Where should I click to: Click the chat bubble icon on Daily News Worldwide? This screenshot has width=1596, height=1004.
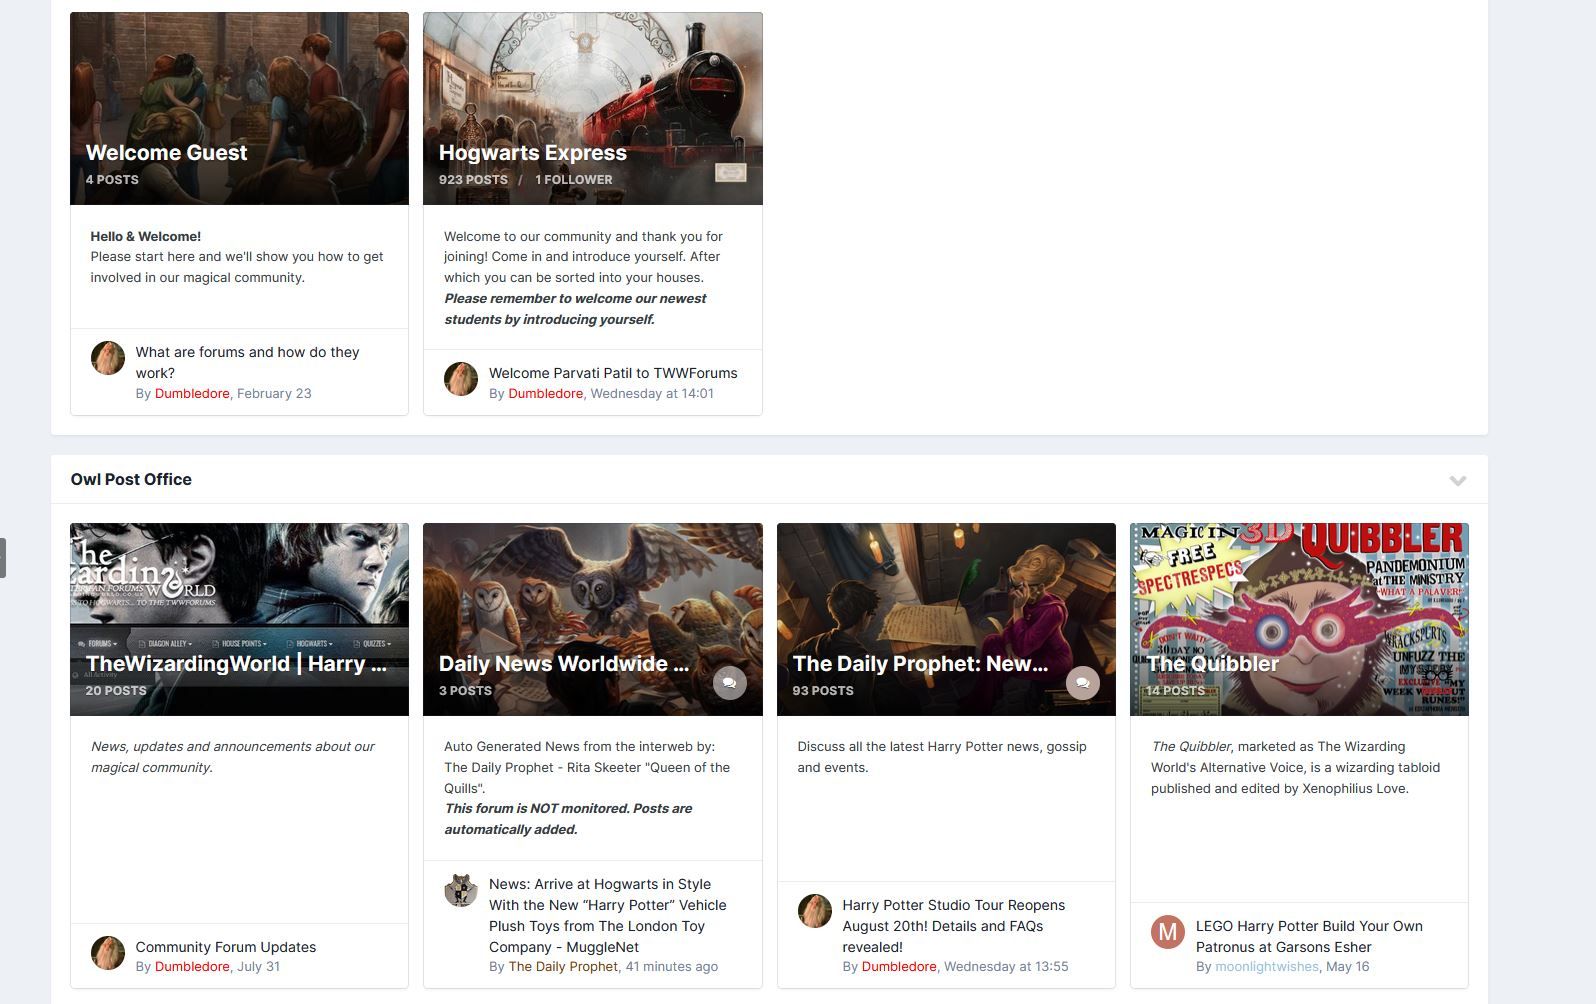coord(730,683)
